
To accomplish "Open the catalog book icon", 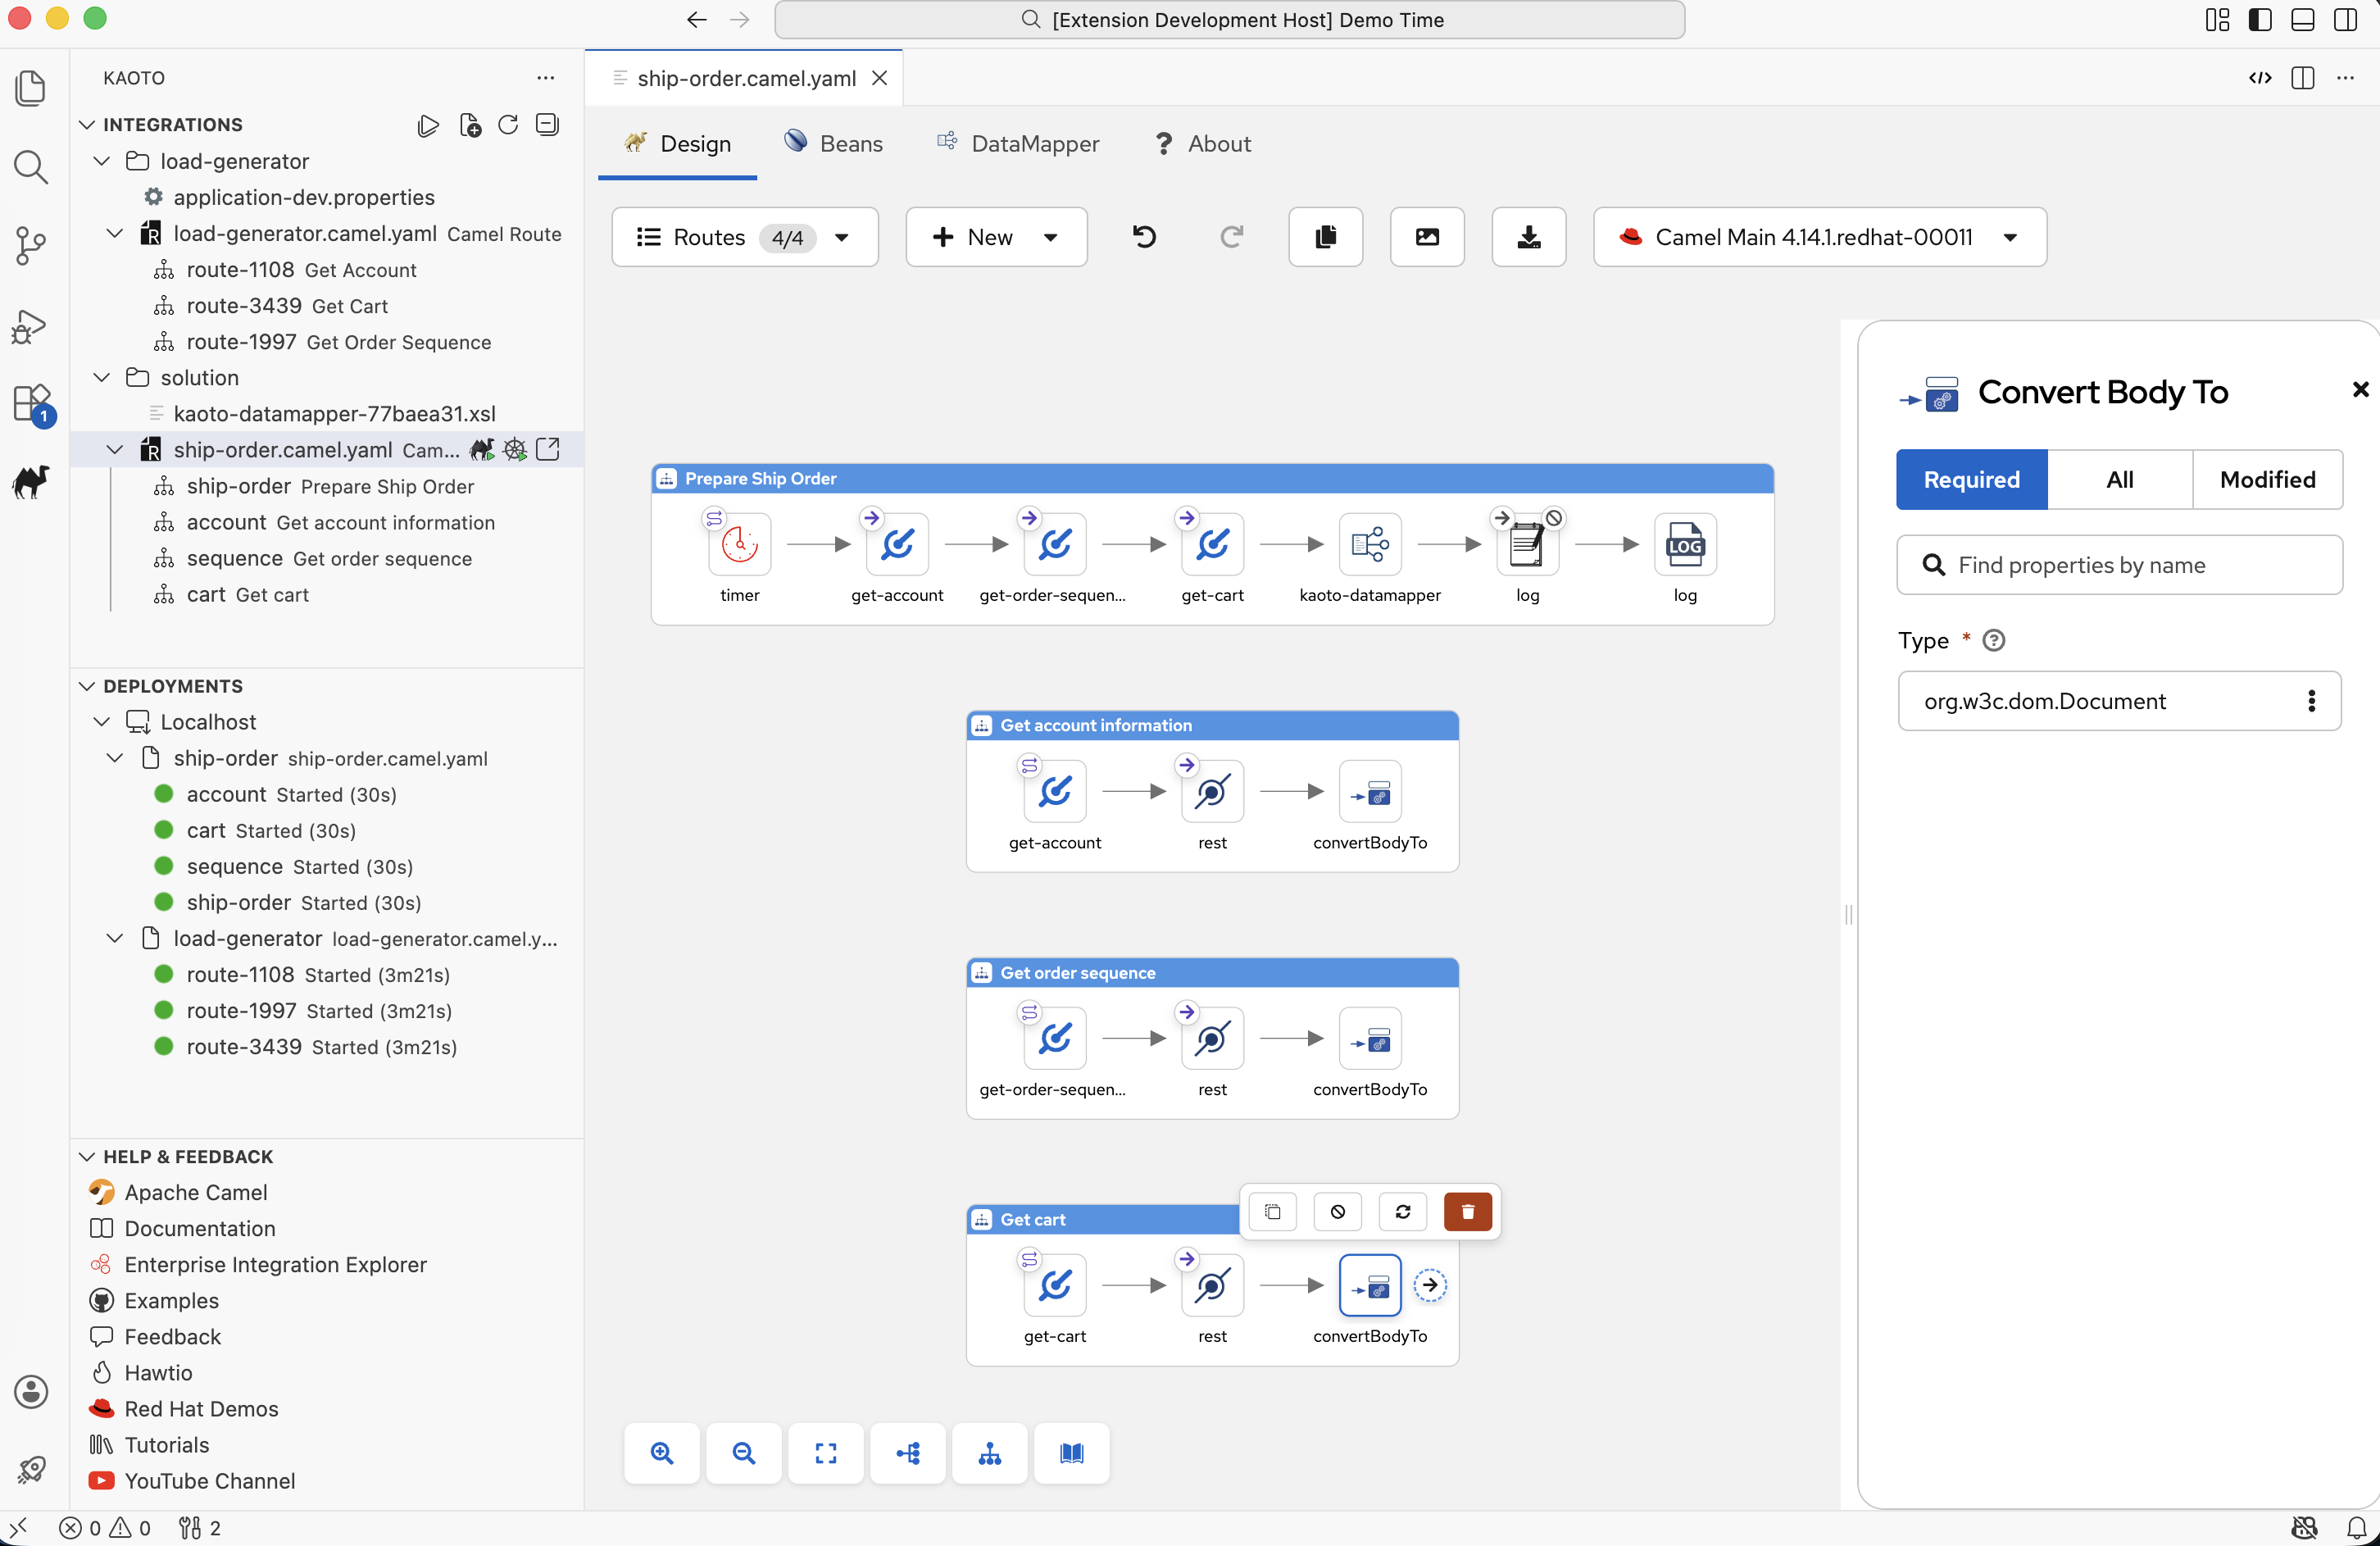I will (1071, 1453).
